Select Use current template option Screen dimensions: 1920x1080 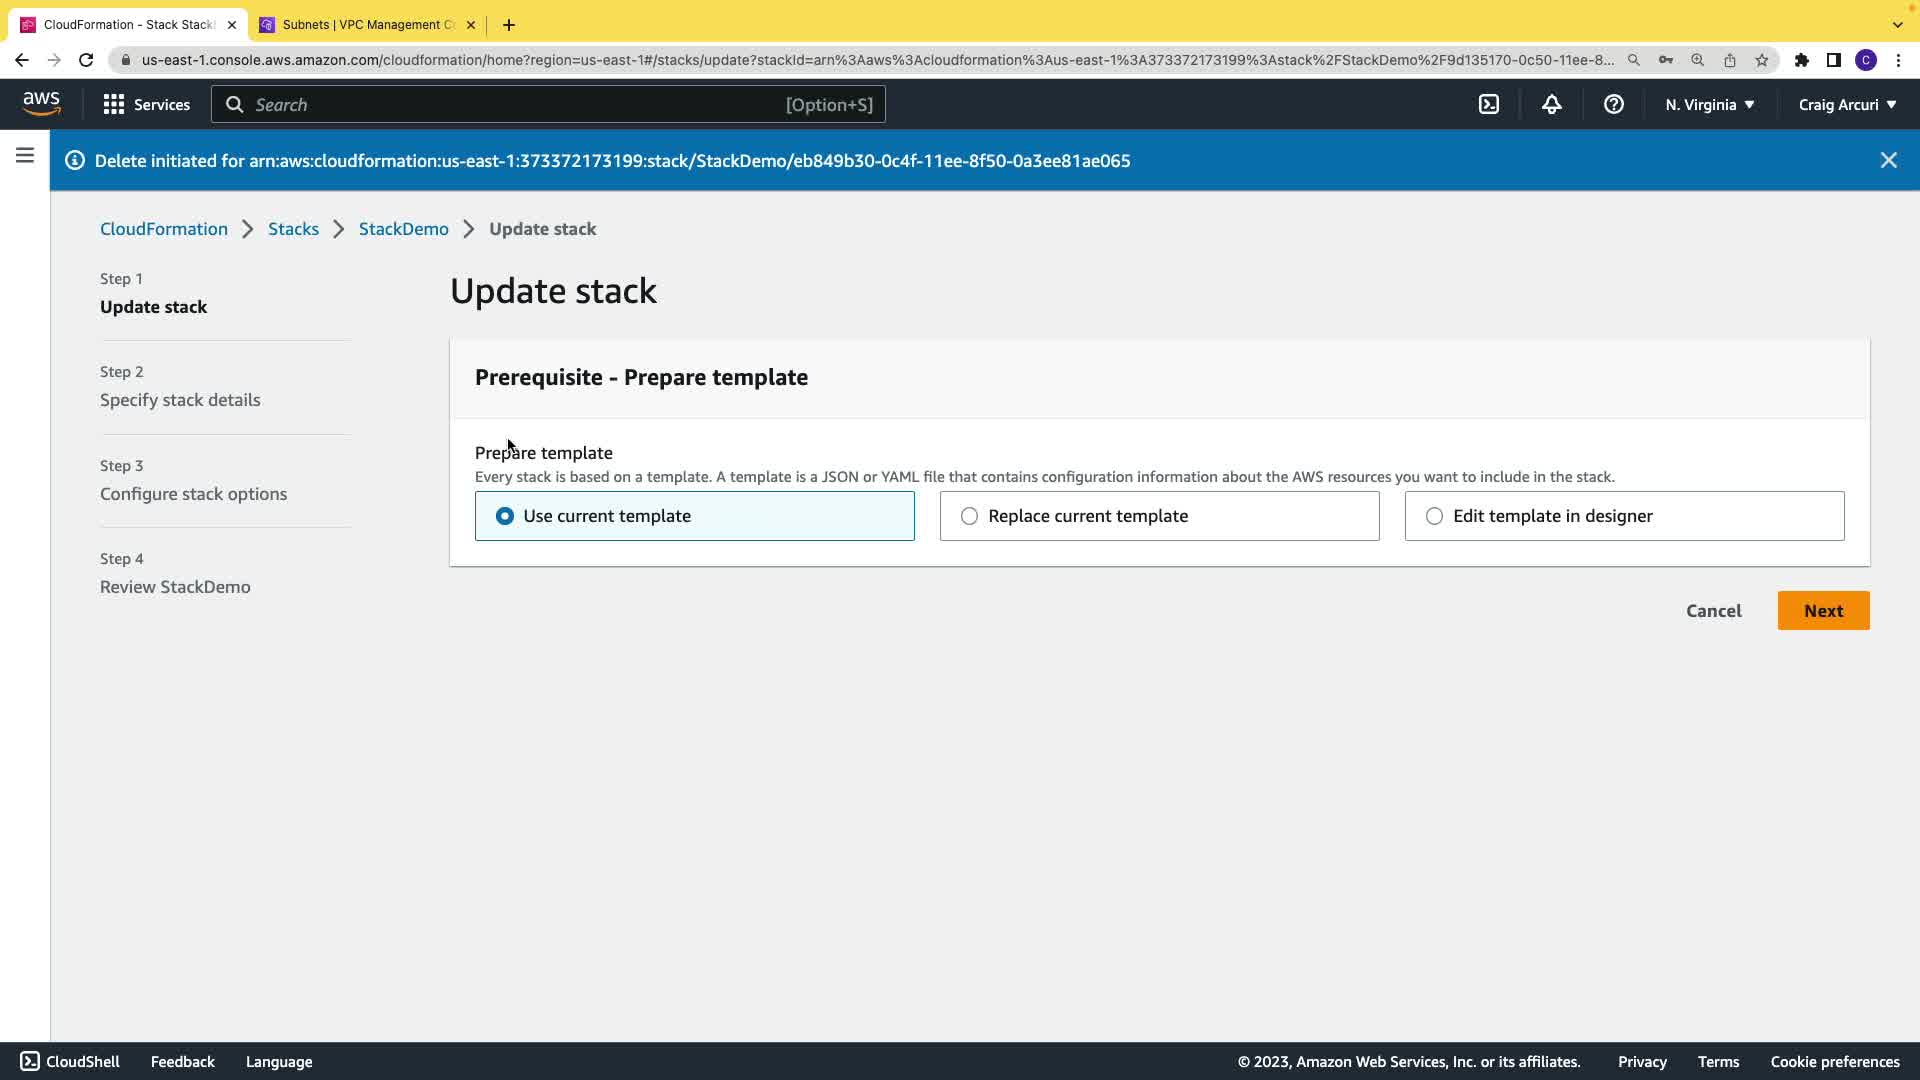pos(505,516)
